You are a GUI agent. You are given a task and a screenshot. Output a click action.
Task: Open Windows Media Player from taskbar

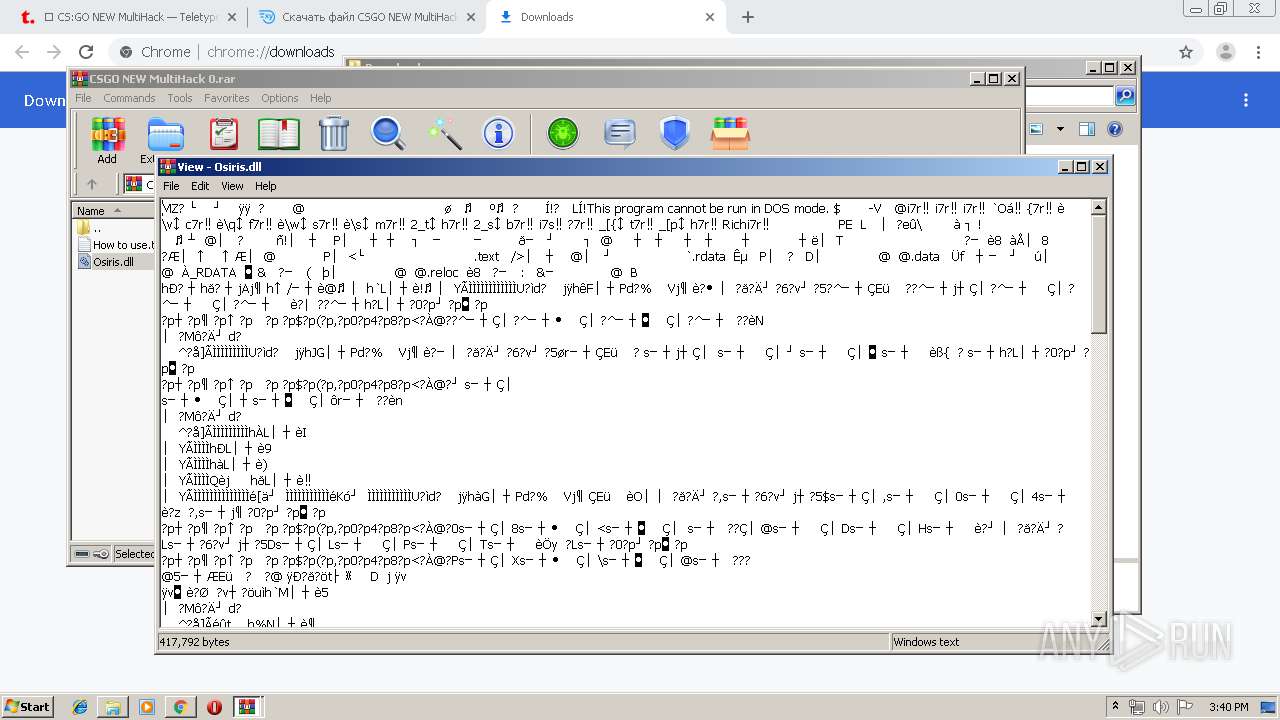pos(147,706)
